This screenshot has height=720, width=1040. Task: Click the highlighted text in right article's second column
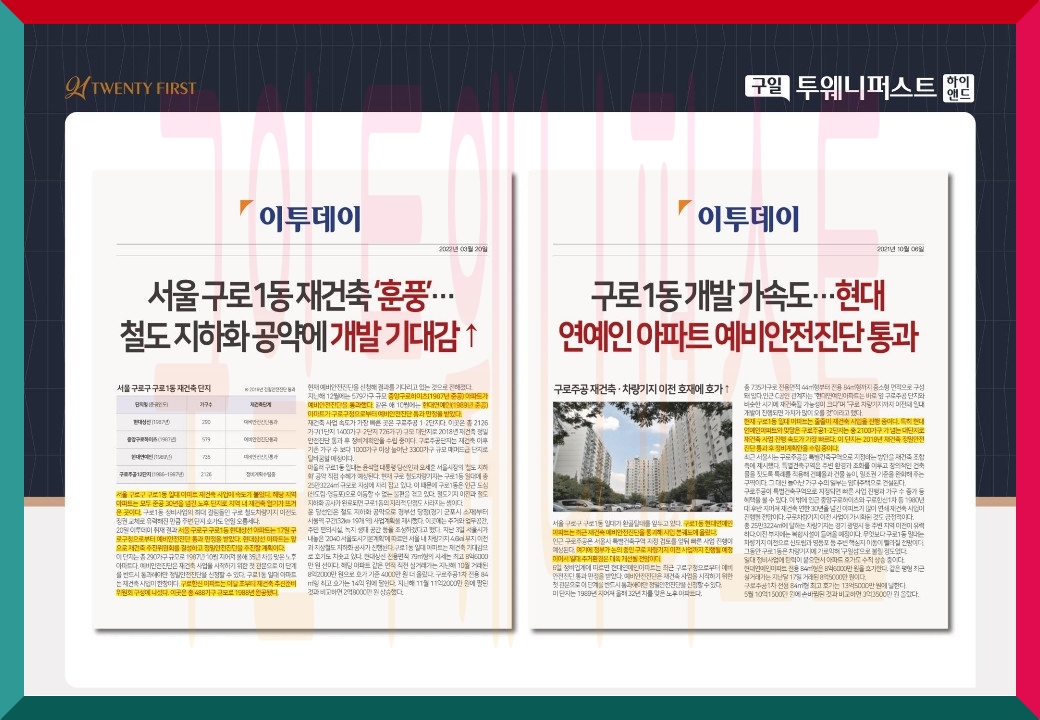click(834, 435)
